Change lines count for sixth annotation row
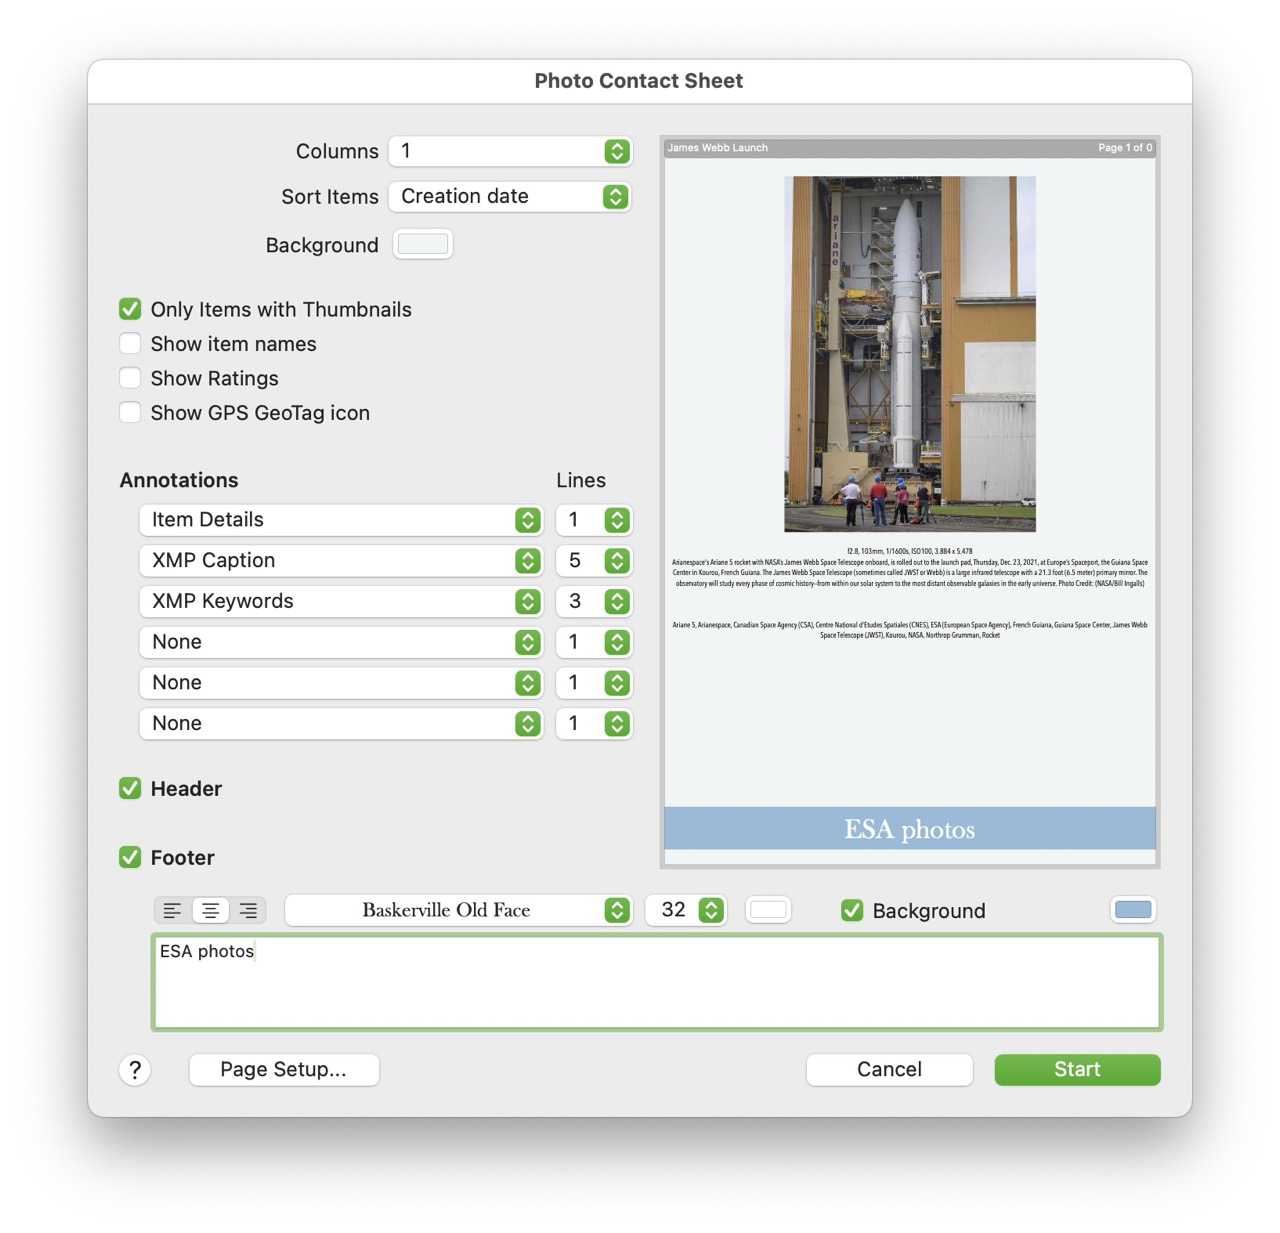 [594, 723]
